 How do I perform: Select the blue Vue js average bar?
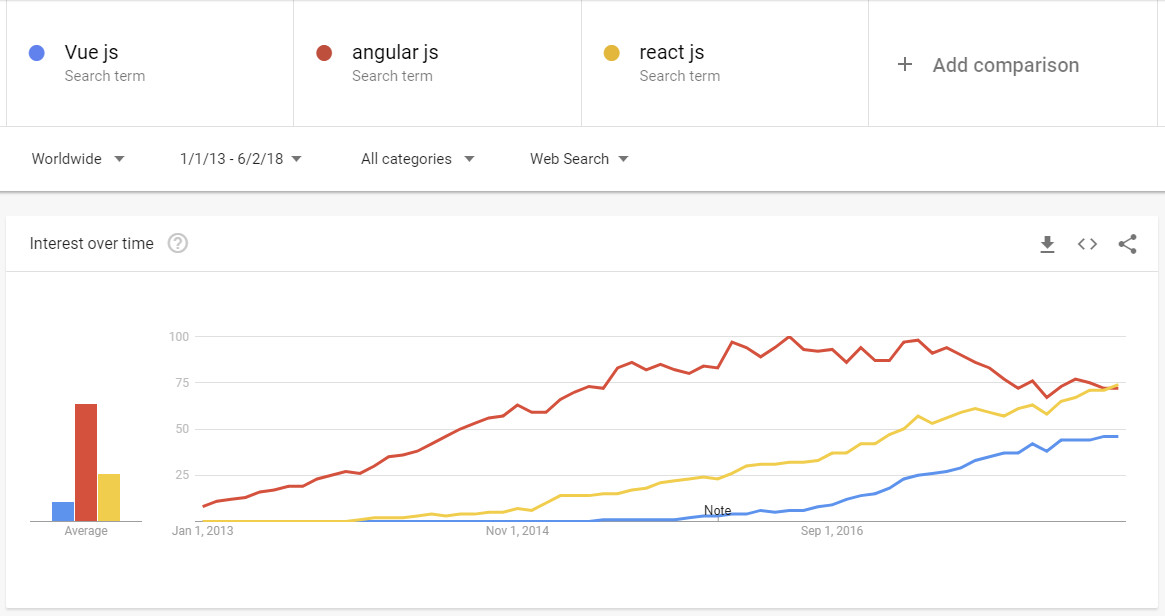(x=63, y=511)
